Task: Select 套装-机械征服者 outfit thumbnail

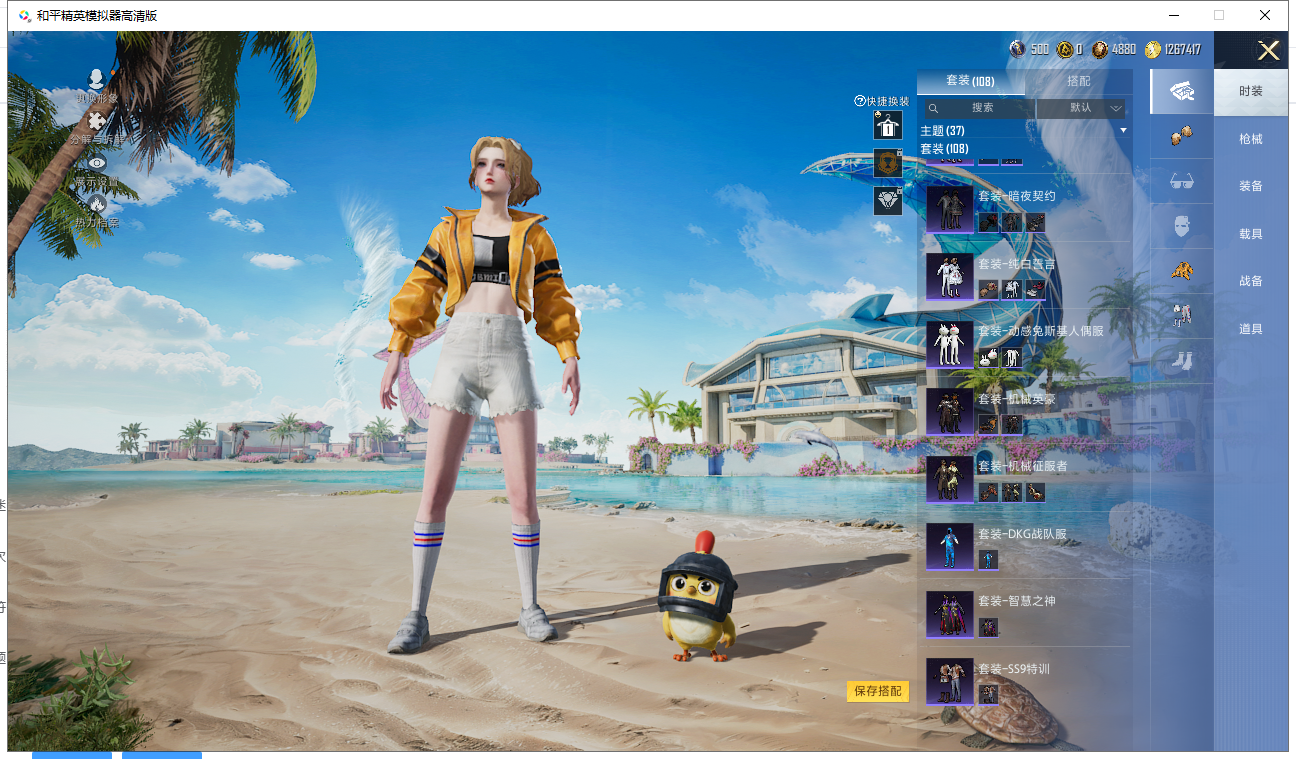Action: pos(950,479)
